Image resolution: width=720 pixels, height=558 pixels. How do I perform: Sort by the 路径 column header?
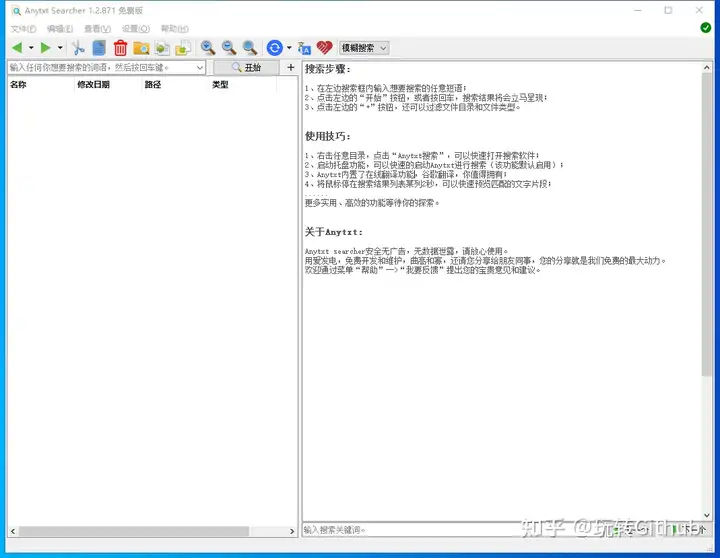(175, 85)
